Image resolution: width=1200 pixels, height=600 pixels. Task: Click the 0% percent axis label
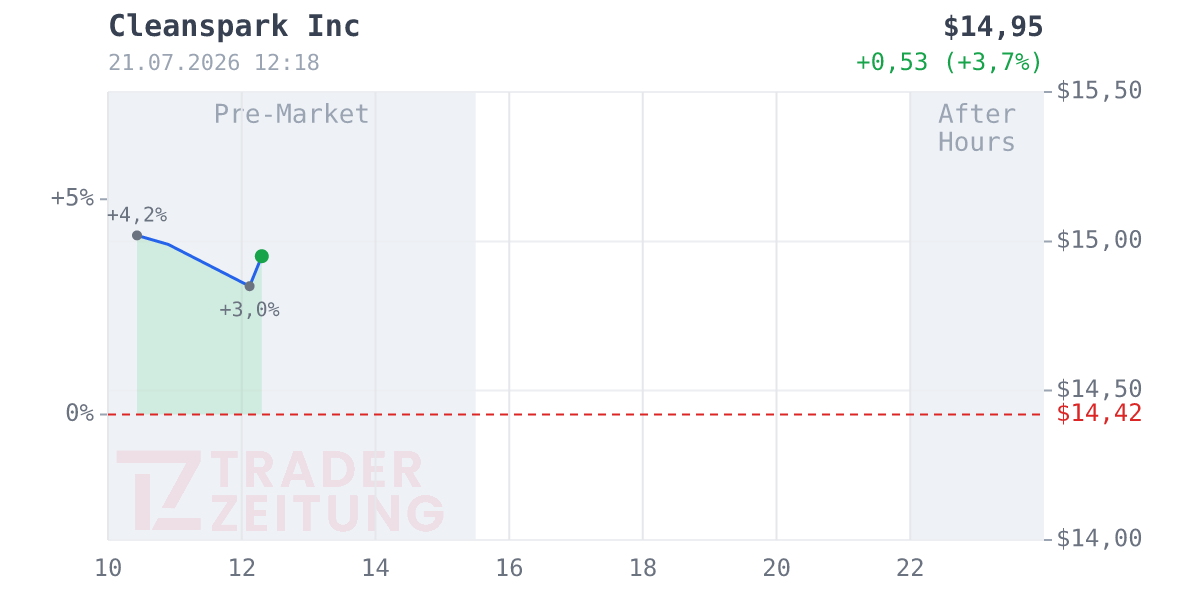[80, 413]
